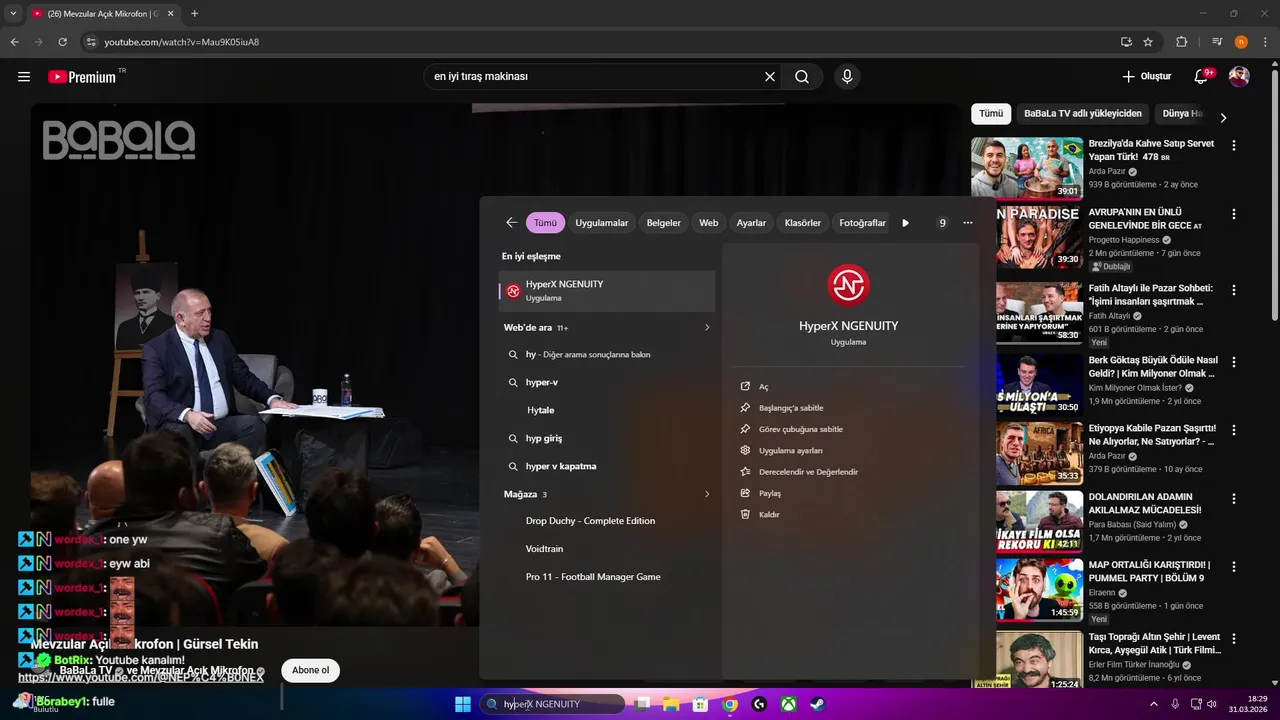Image resolution: width=1280 pixels, height=720 pixels.
Task: Open options for Fatih Altaylı video
Action: [x=1234, y=289]
